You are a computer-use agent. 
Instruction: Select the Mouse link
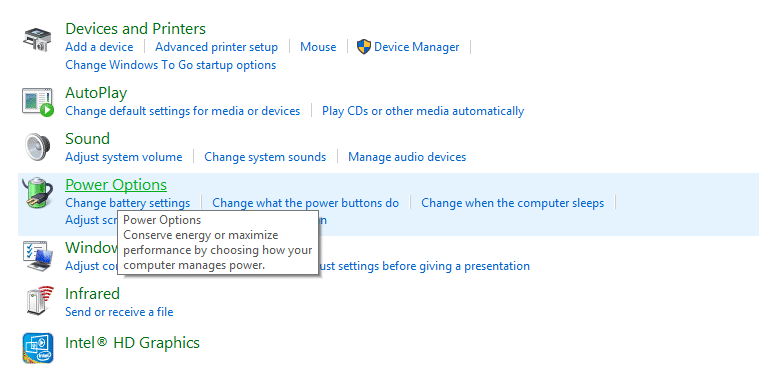pyautogui.click(x=318, y=47)
